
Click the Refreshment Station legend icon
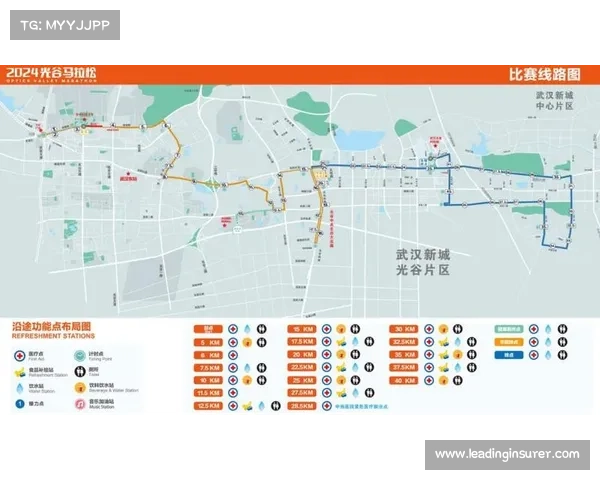tap(20, 372)
